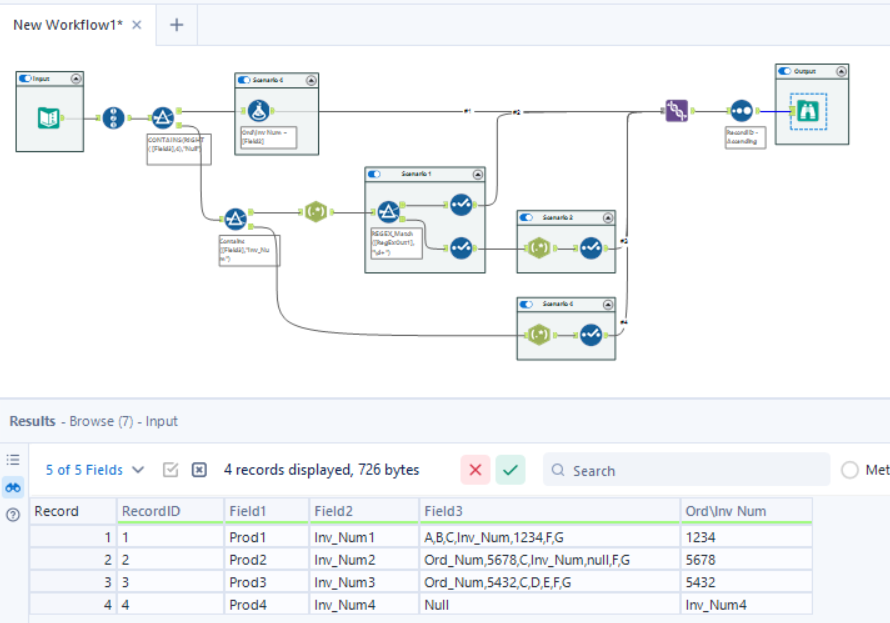Collapse the Input container
Screen dimensions: 890x623
pos(76,78)
